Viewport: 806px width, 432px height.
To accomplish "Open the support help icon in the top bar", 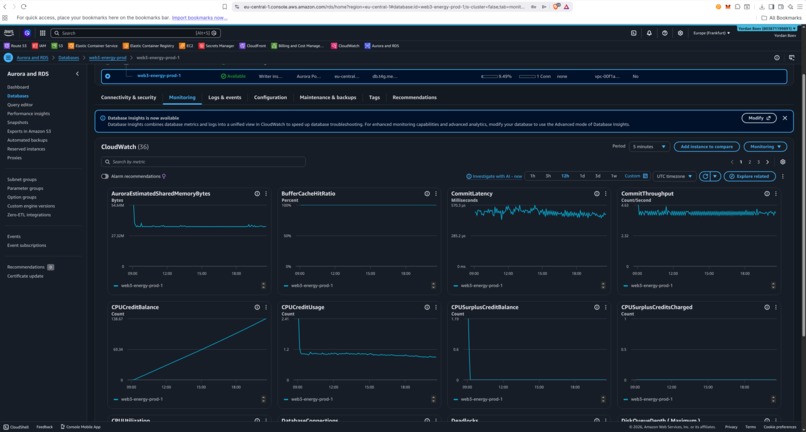I will [x=665, y=33].
